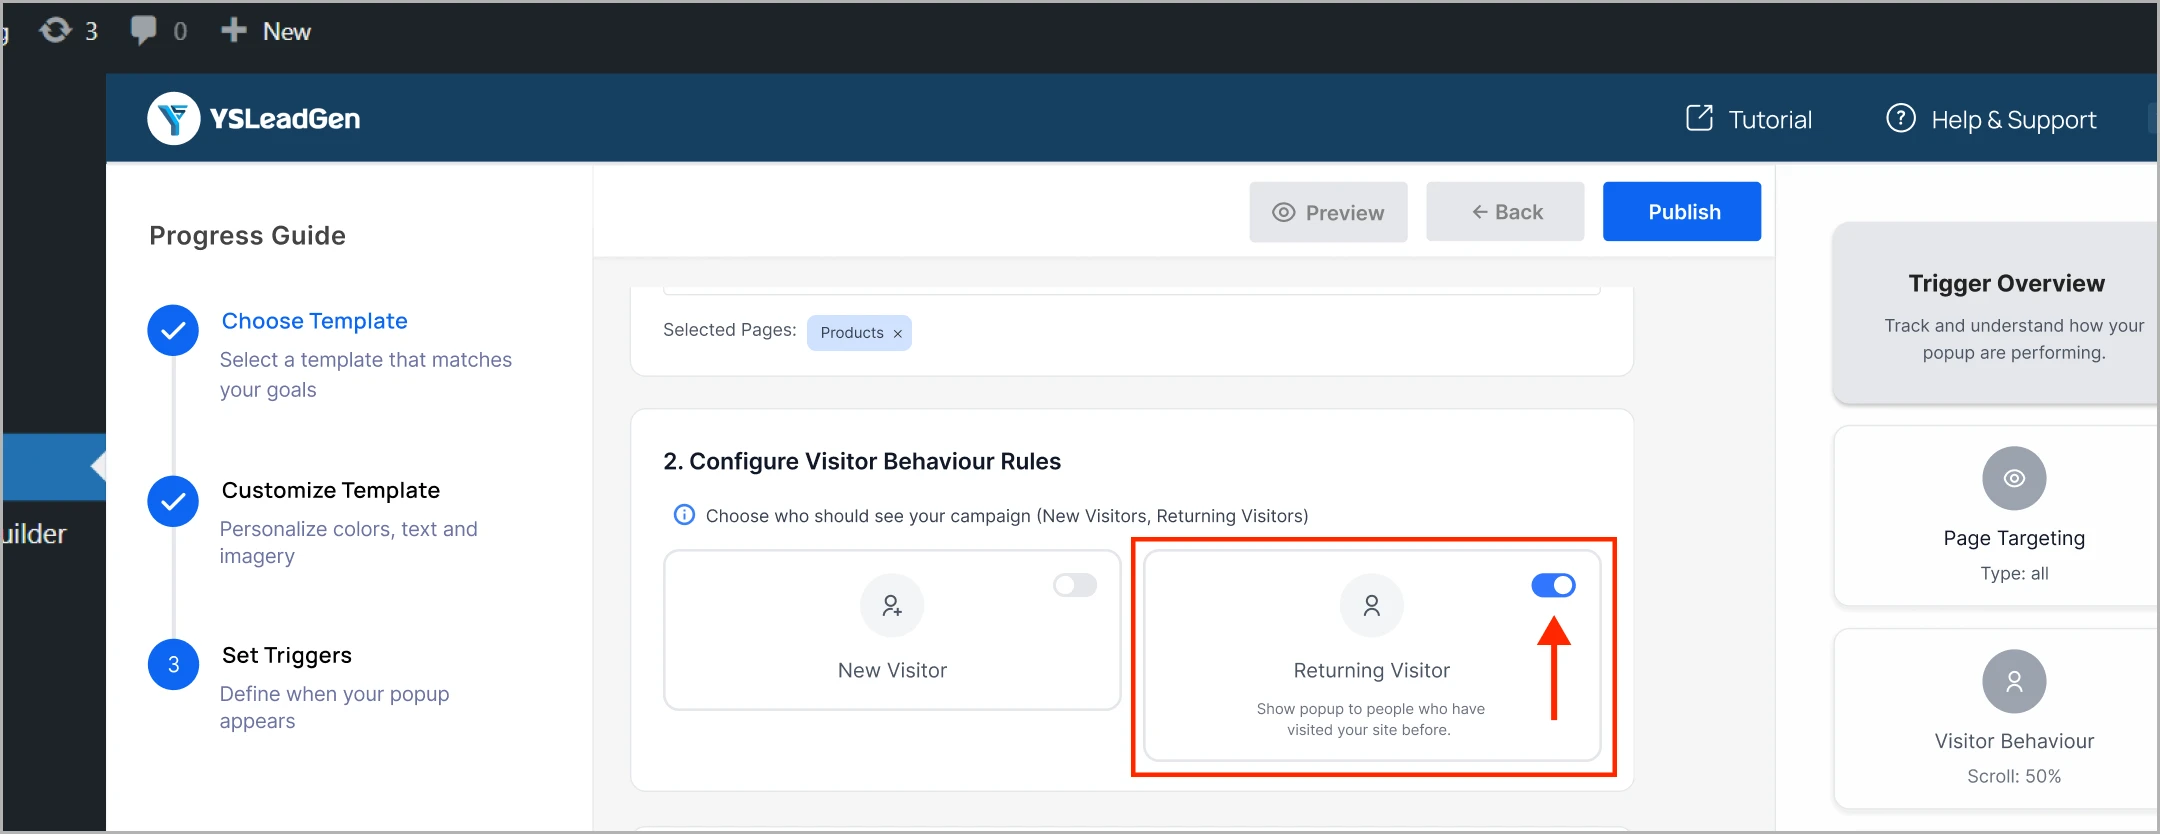Open the Page Targeting overview card
Image resolution: width=2160 pixels, height=834 pixels.
1996,516
